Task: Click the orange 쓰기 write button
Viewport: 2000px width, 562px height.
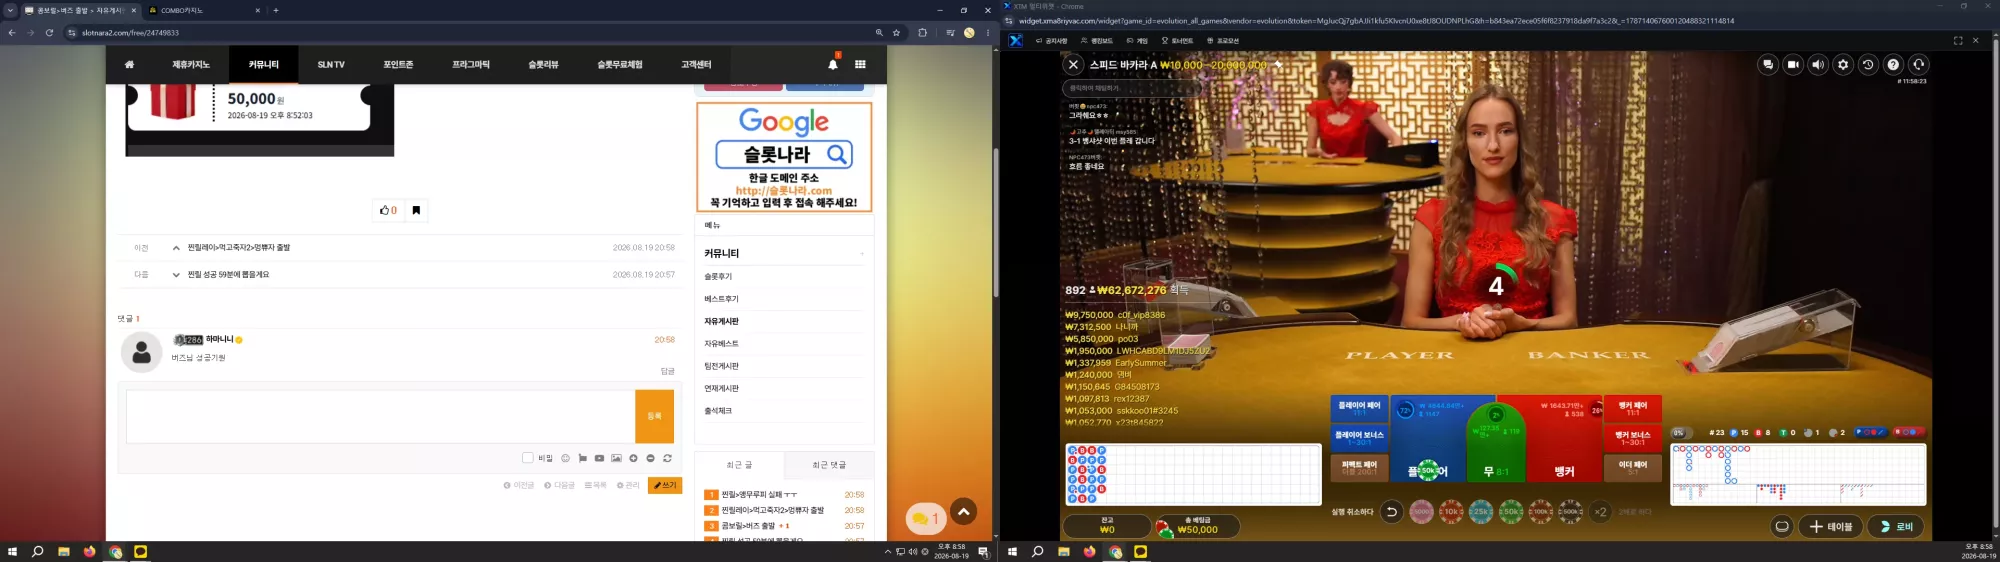Action: pyautogui.click(x=665, y=485)
